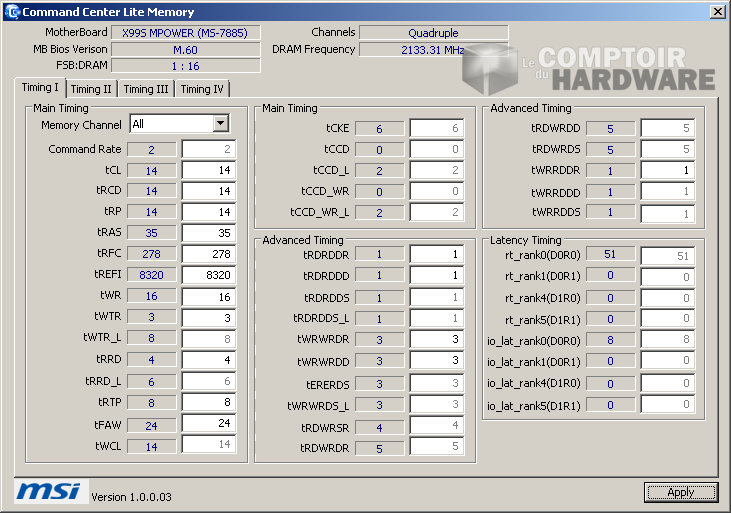Focus the tREFI input field
The height and width of the screenshot is (513, 731).
[x=209, y=275]
